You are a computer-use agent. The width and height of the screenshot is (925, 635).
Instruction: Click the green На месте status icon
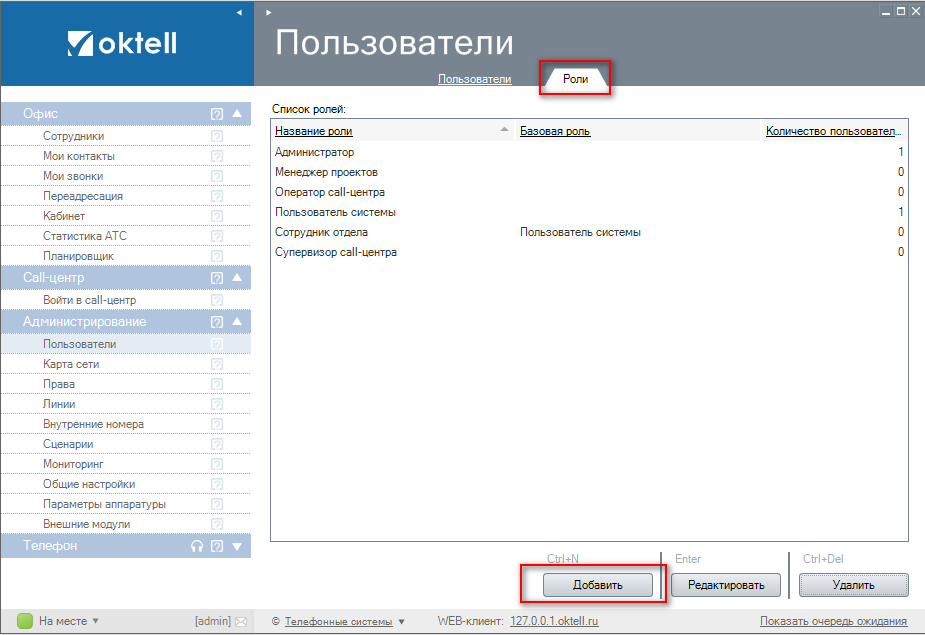pyautogui.click(x=25, y=621)
